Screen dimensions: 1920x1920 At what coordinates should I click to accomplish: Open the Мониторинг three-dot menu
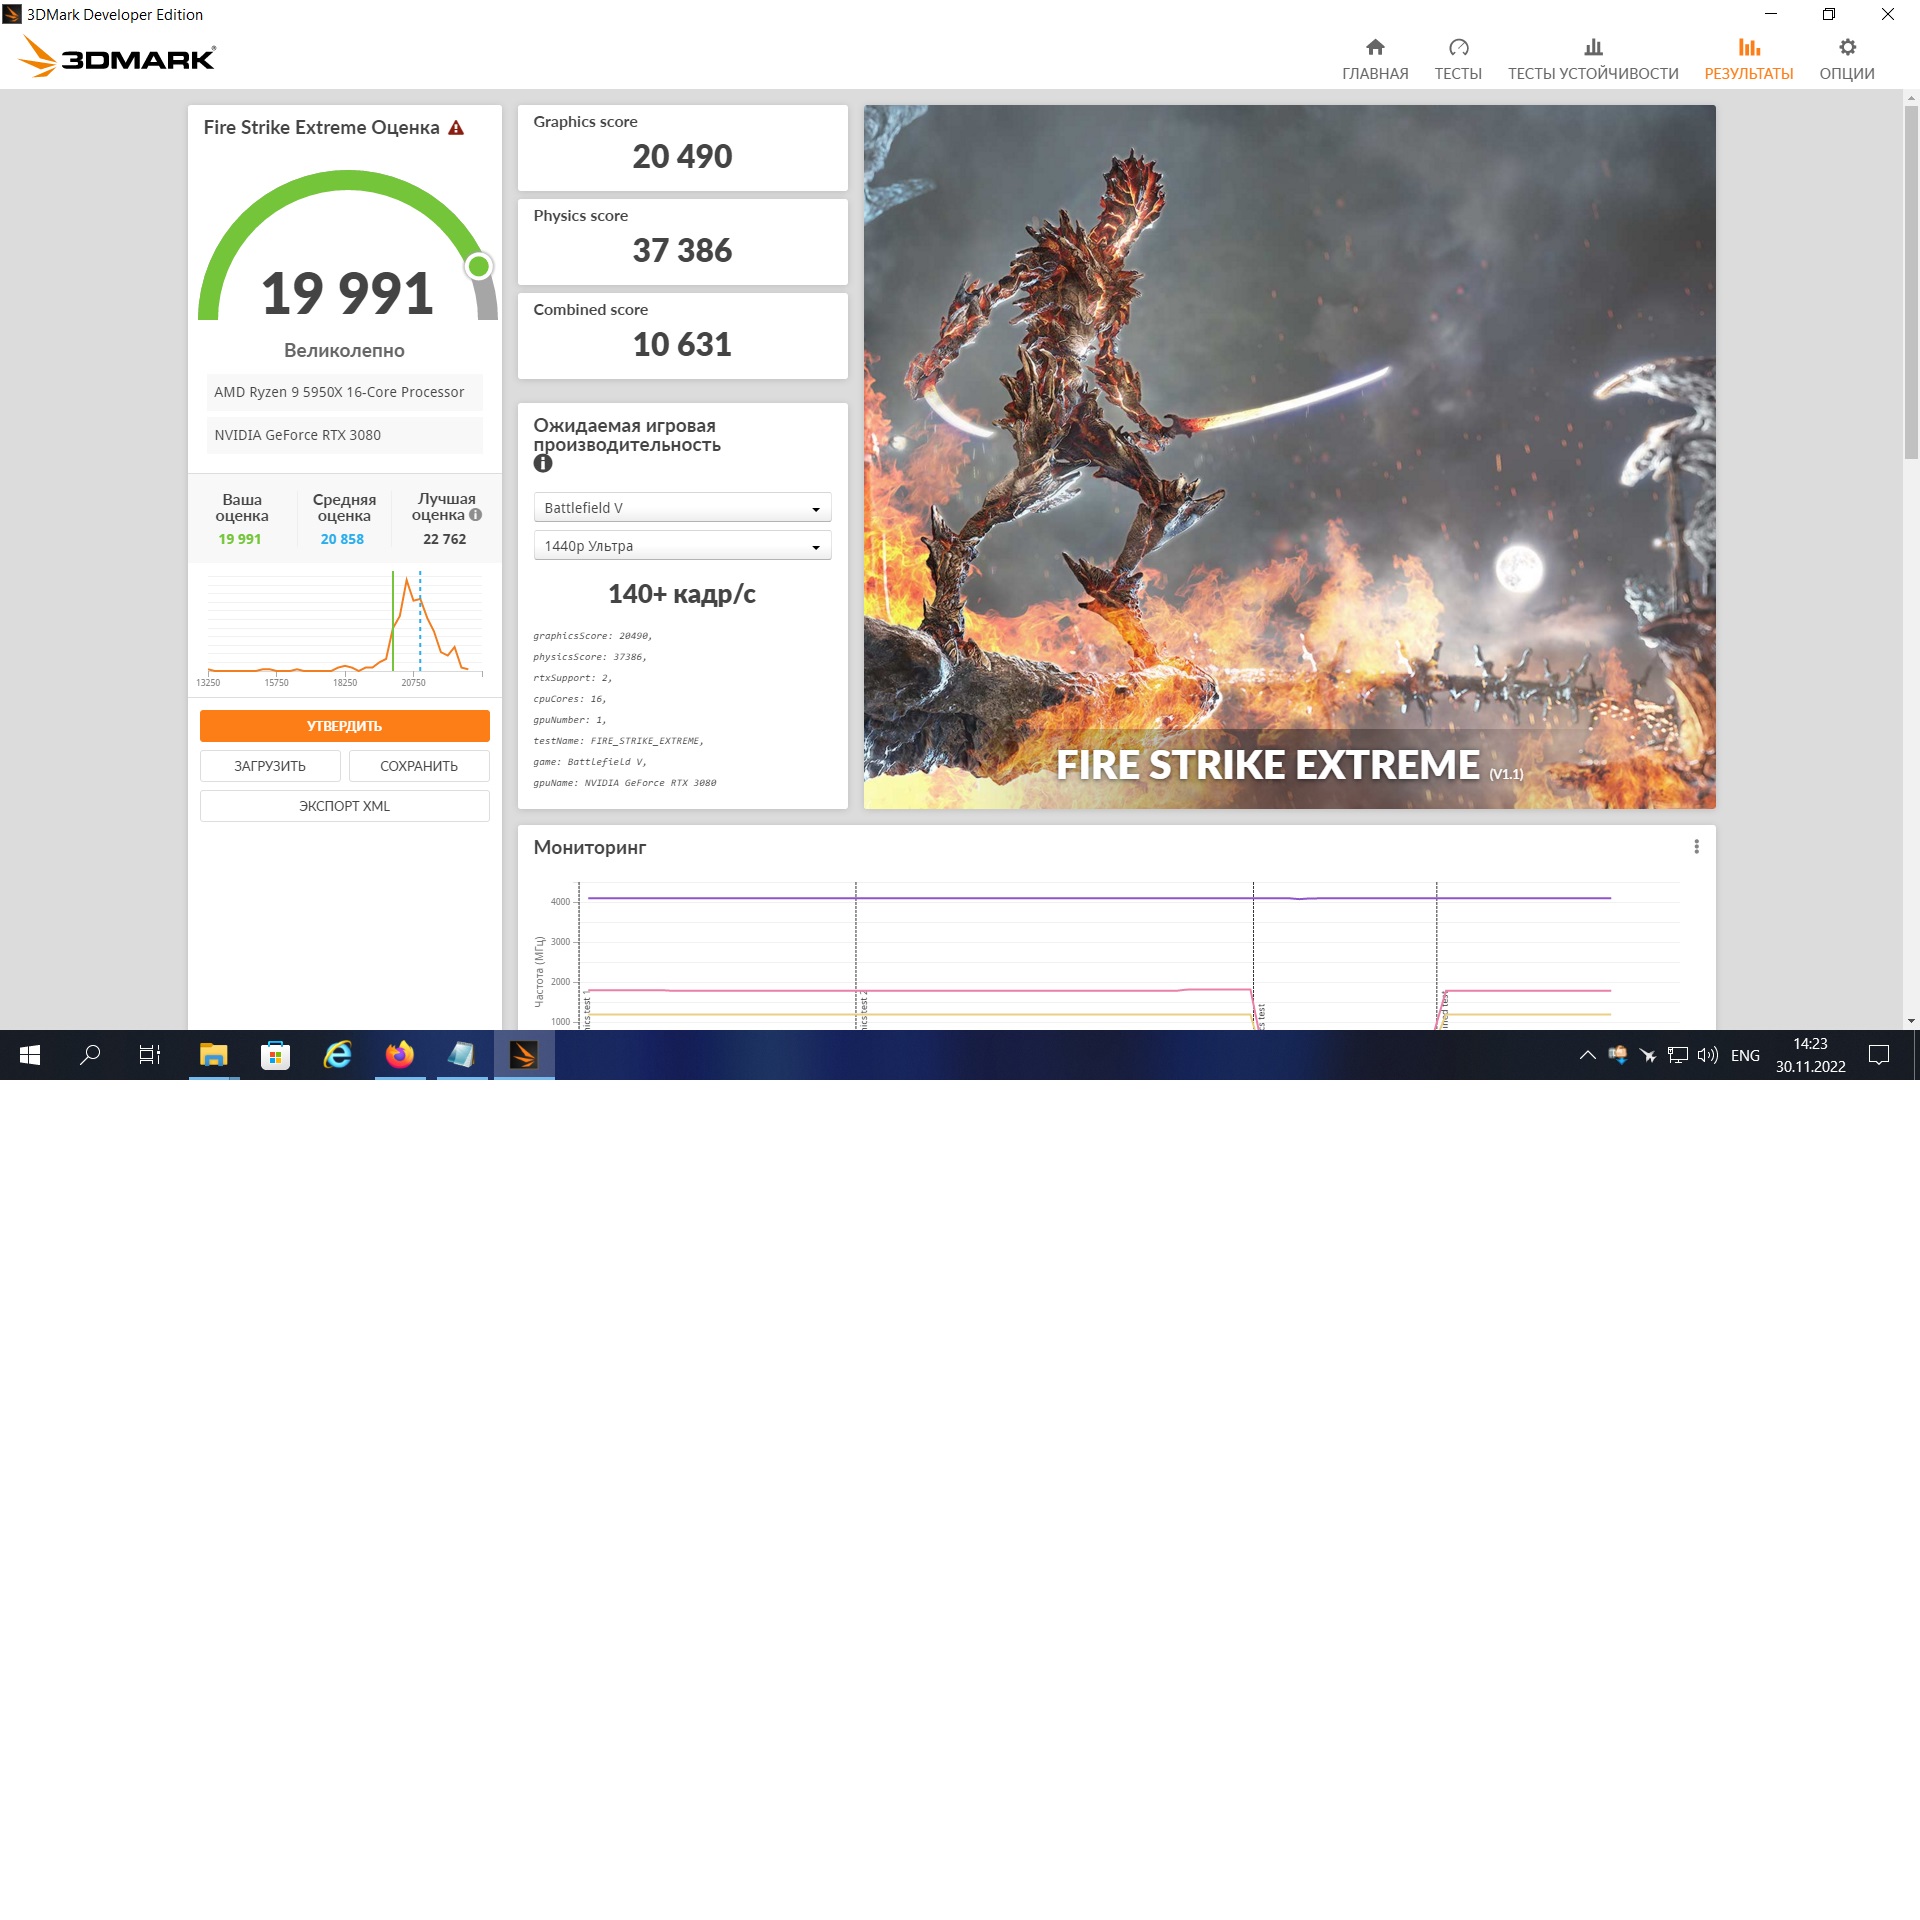[1696, 847]
